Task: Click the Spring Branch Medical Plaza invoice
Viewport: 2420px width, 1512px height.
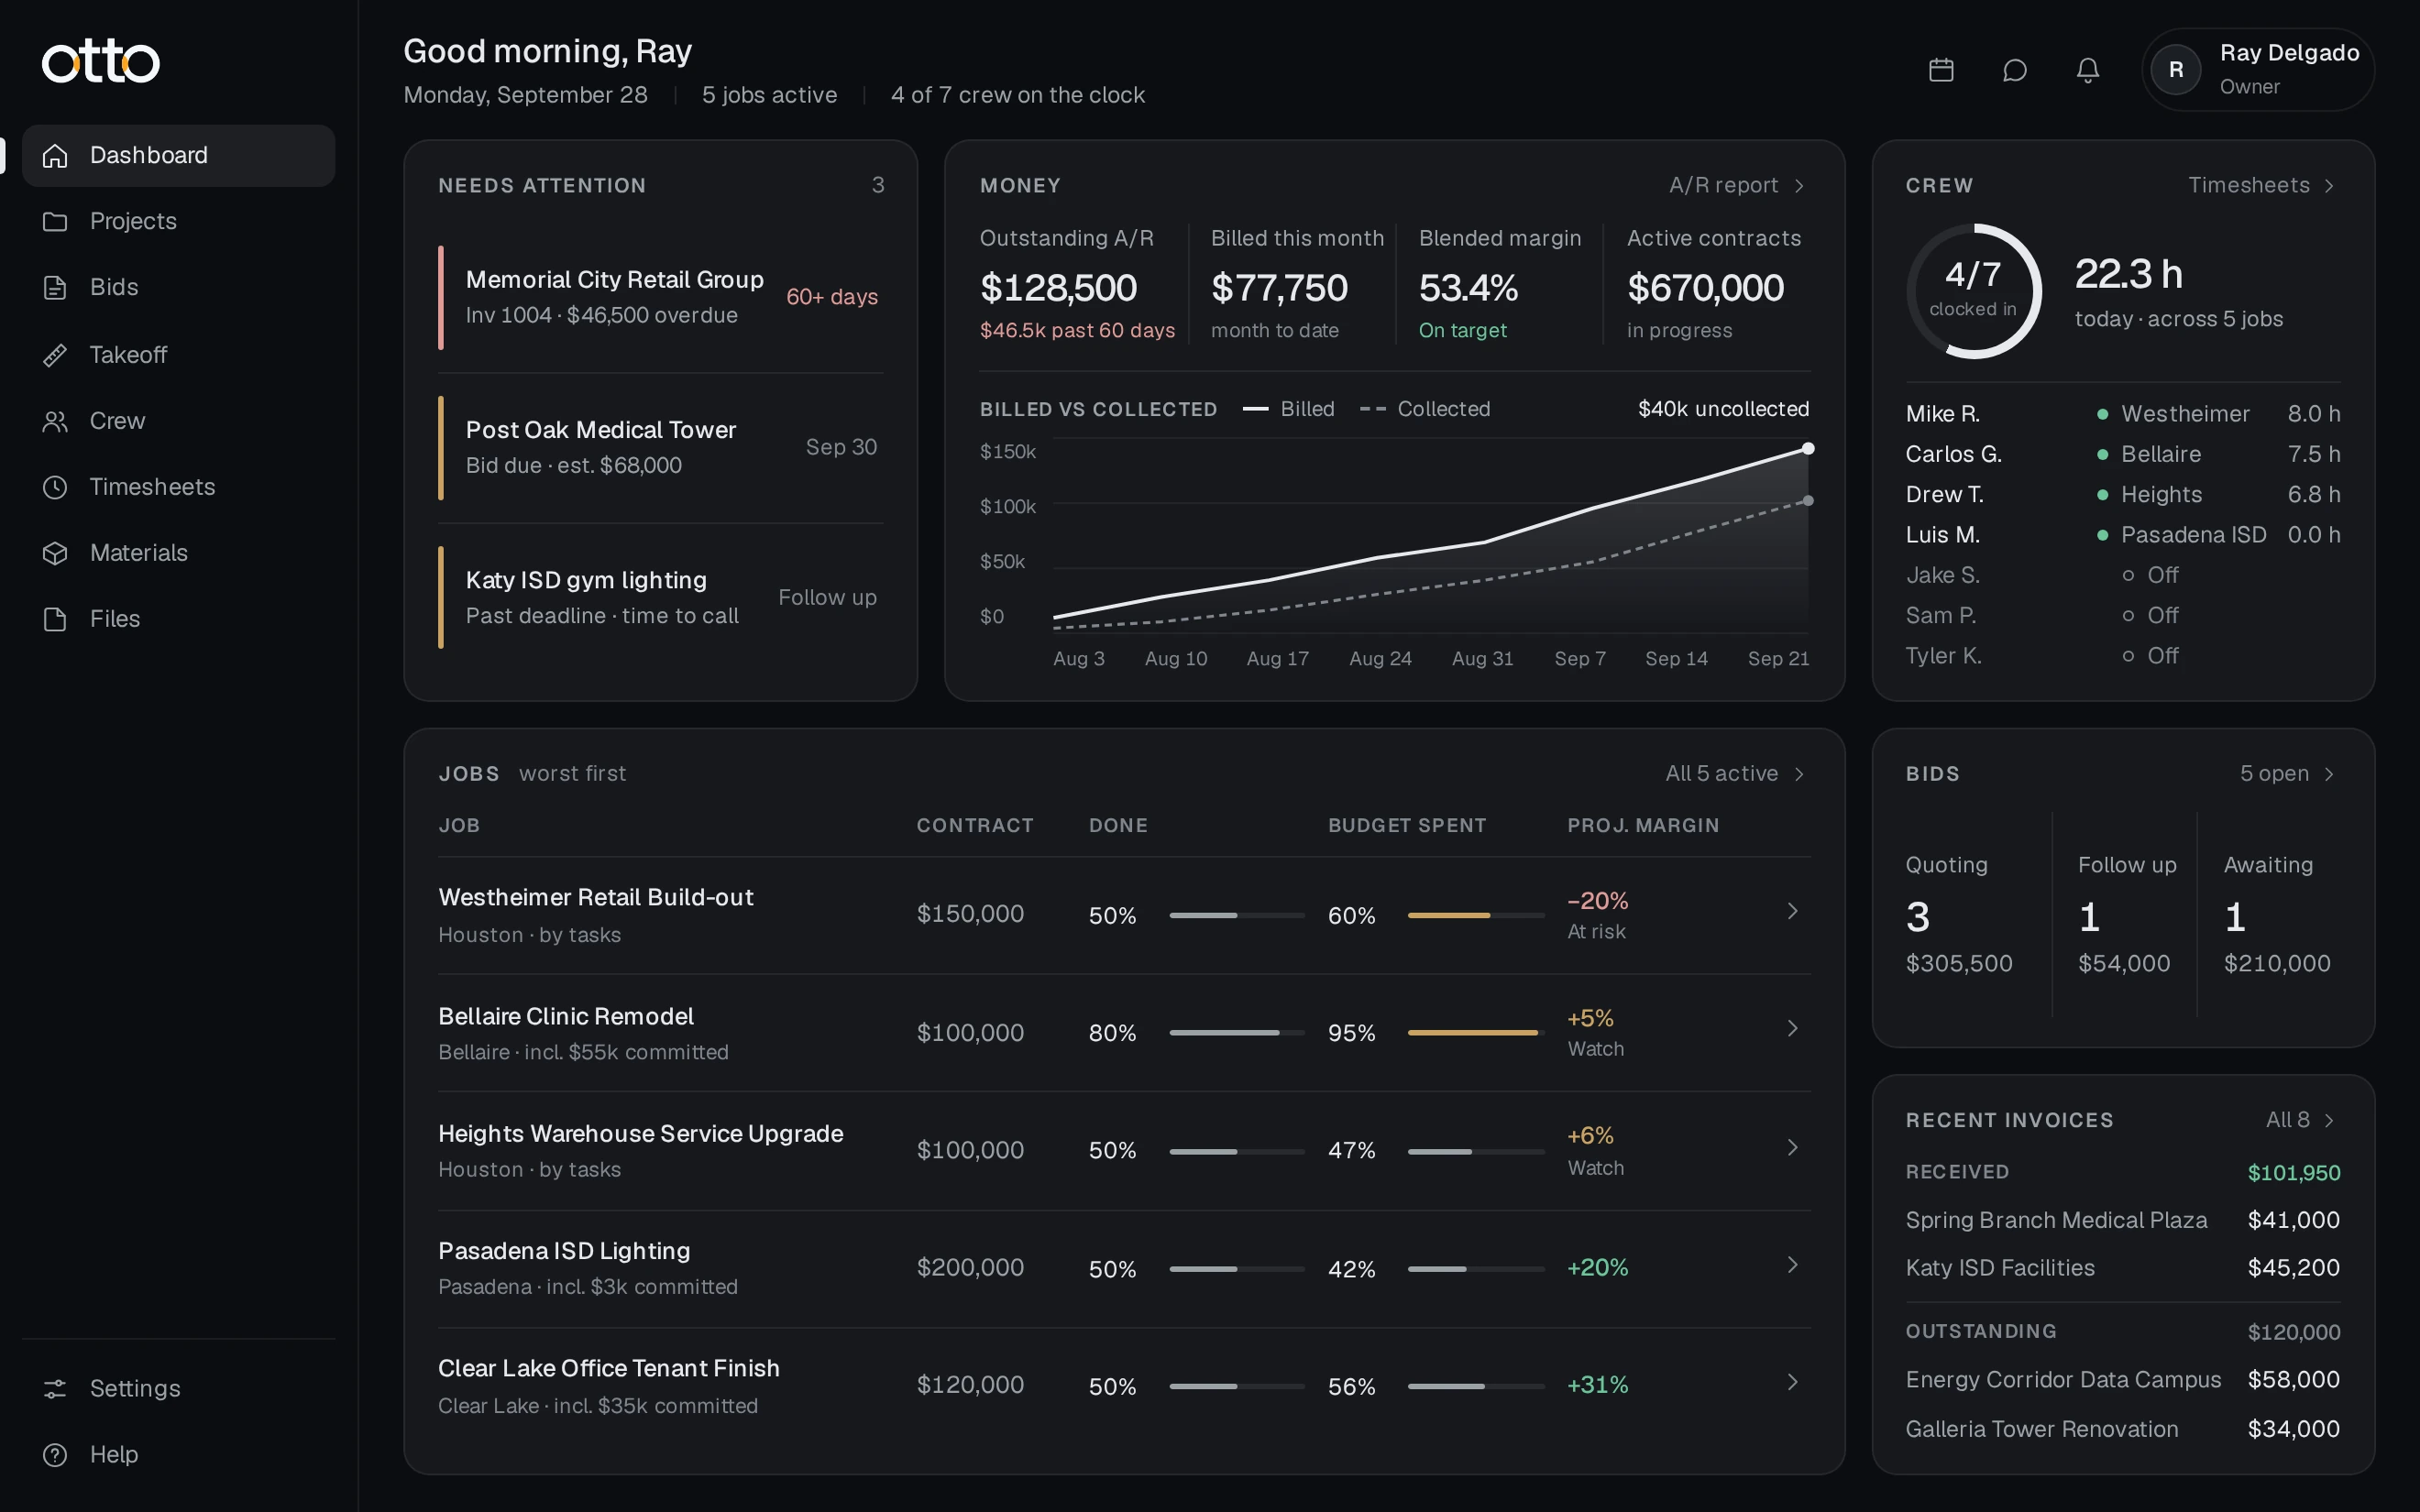Action: pos(2123,1220)
